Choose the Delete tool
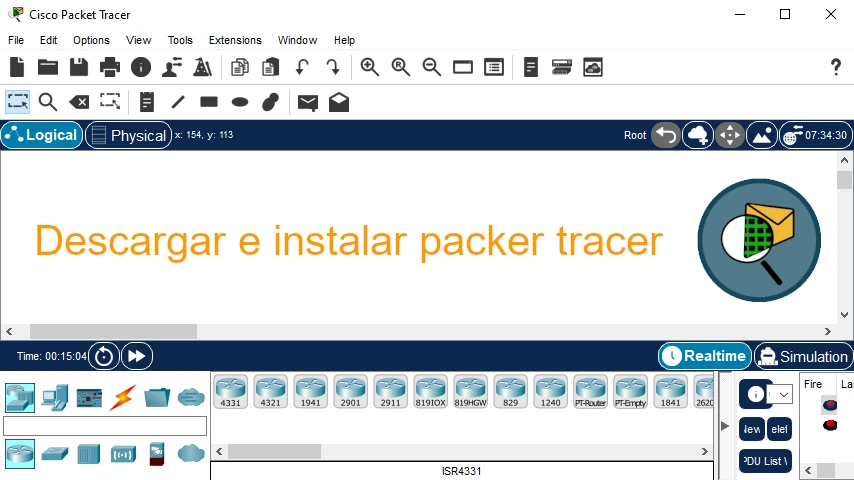The width and height of the screenshot is (854, 480). 79,102
